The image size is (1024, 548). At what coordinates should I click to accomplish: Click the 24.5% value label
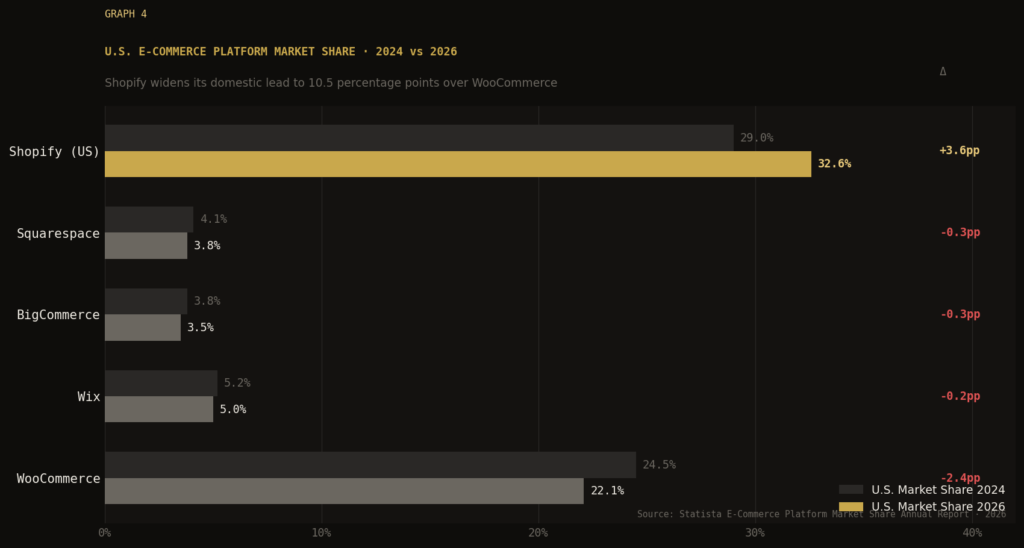pyautogui.click(x=659, y=465)
